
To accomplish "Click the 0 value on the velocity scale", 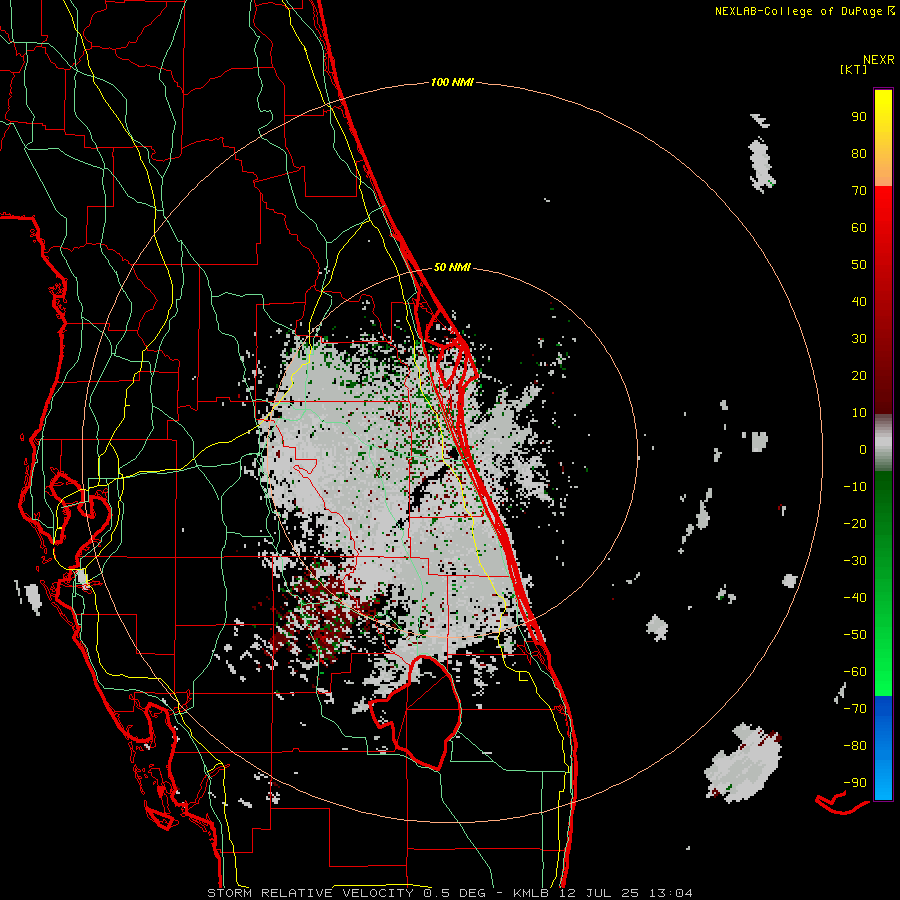I will tap(863, 449).
